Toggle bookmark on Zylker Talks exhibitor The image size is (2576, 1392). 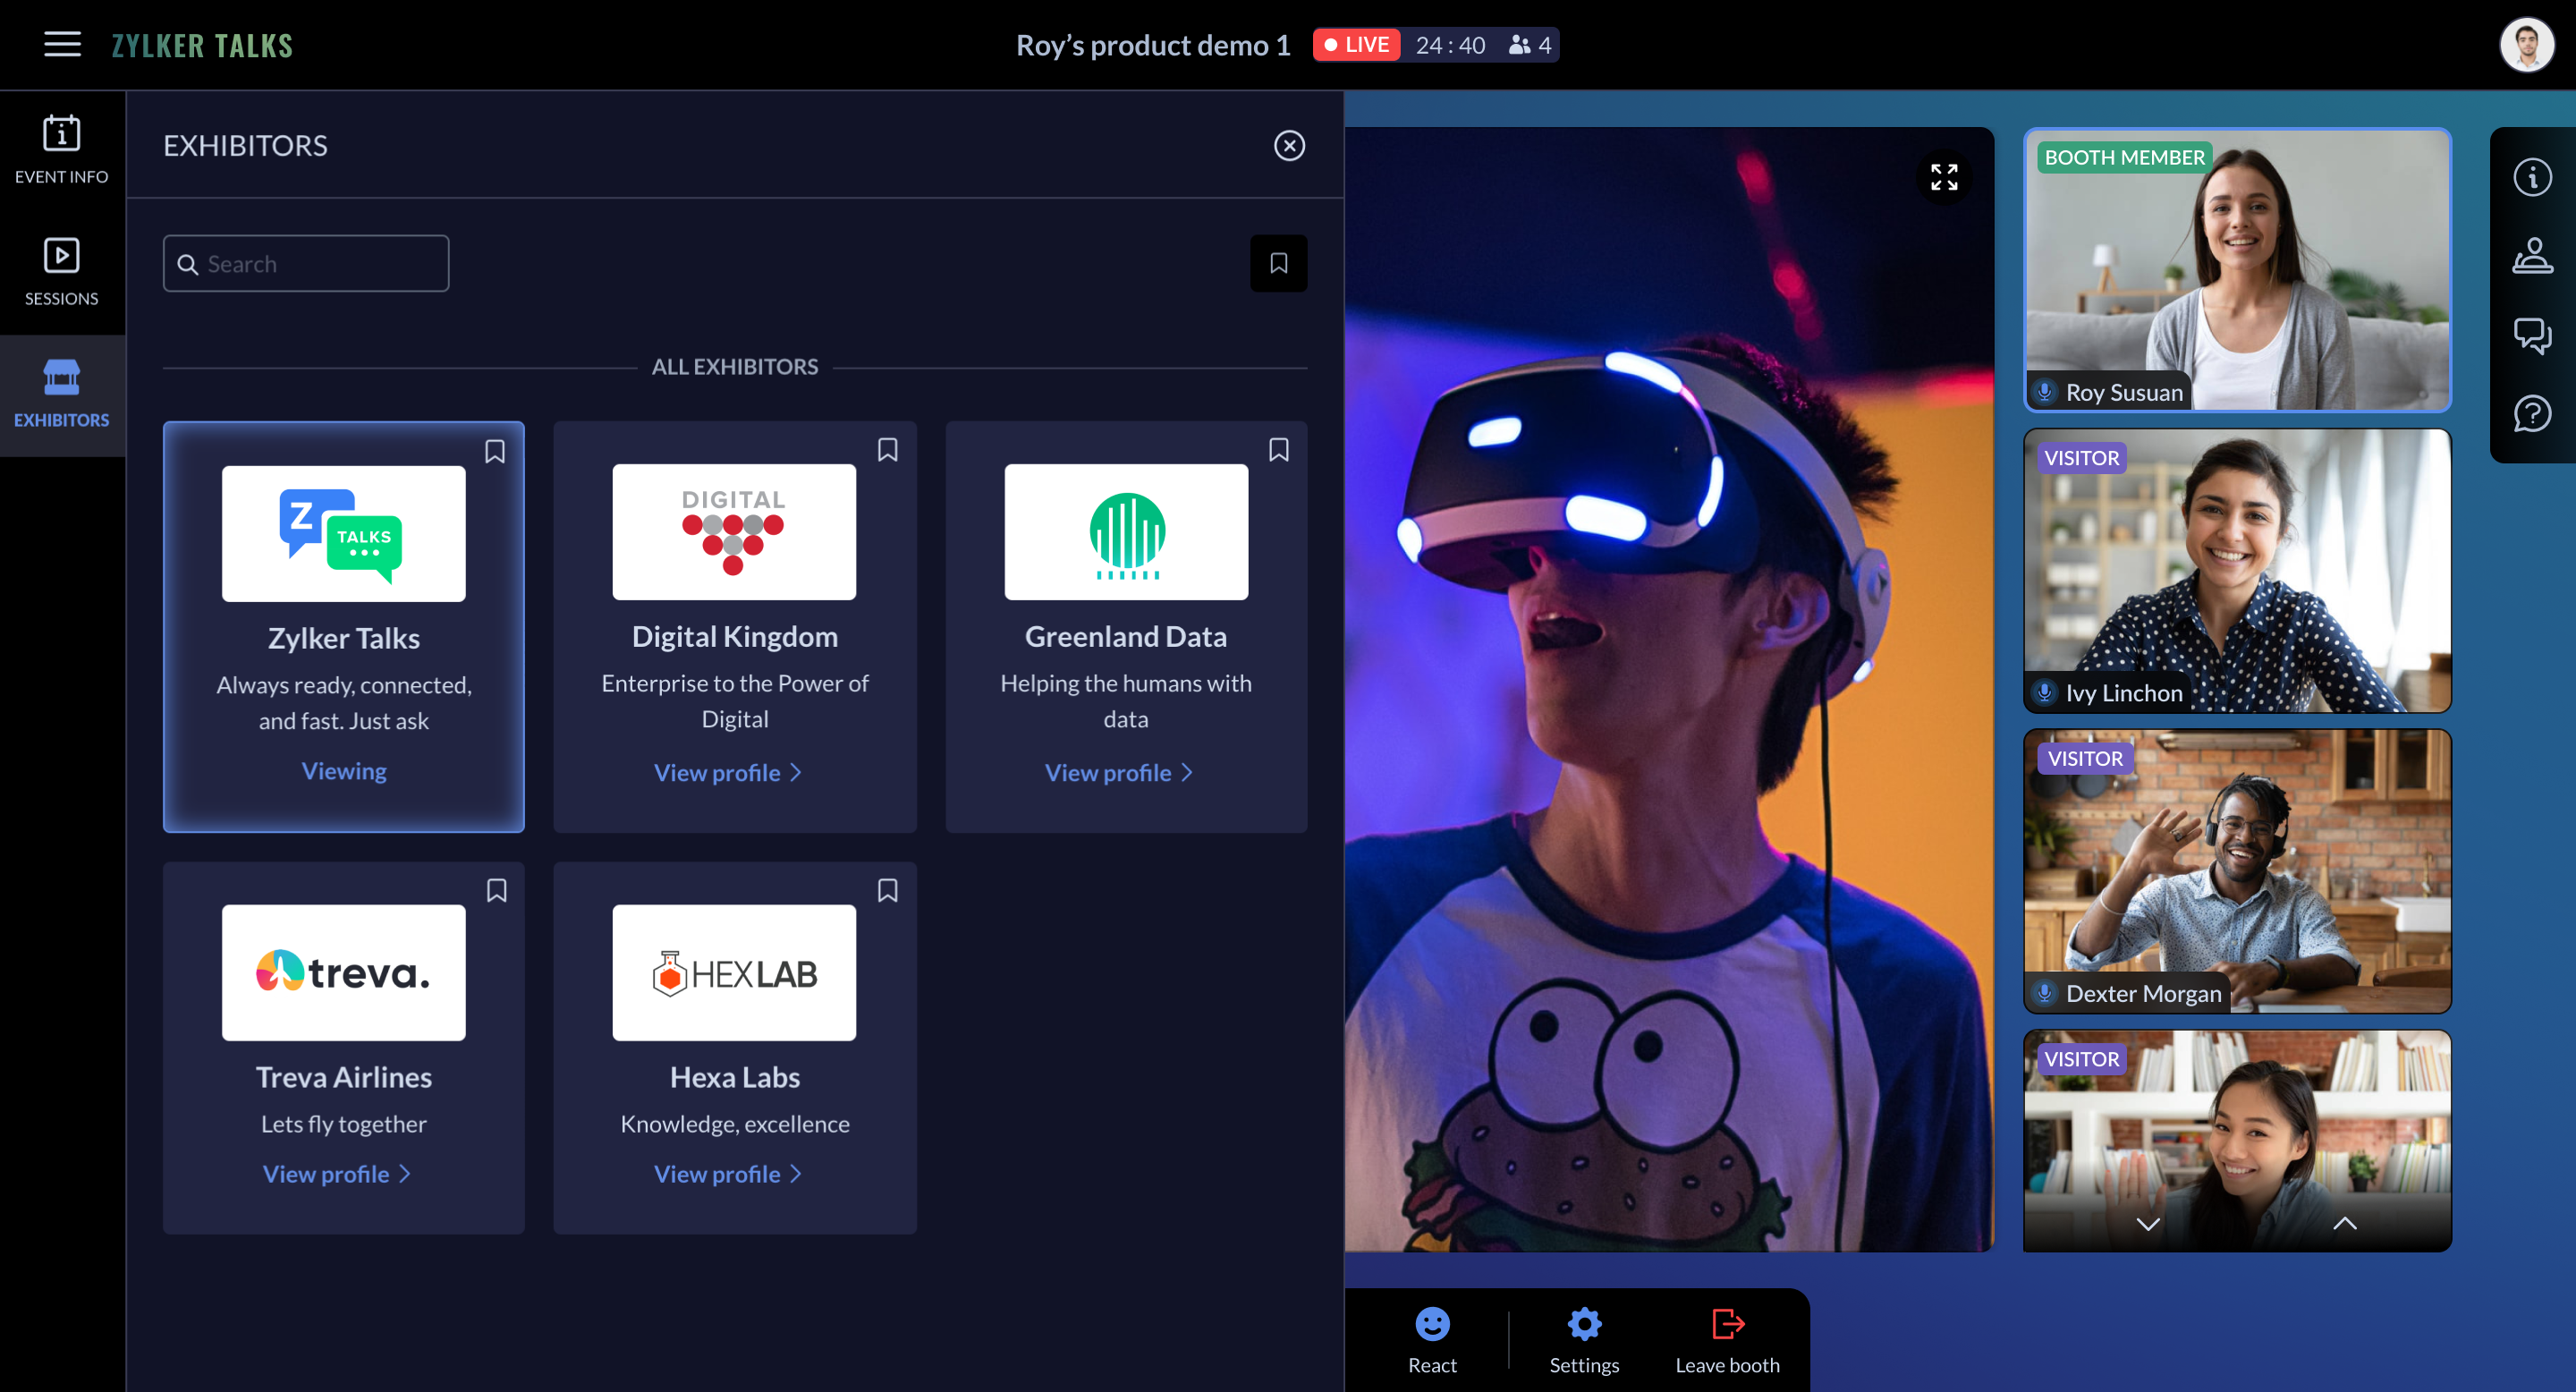496,449
